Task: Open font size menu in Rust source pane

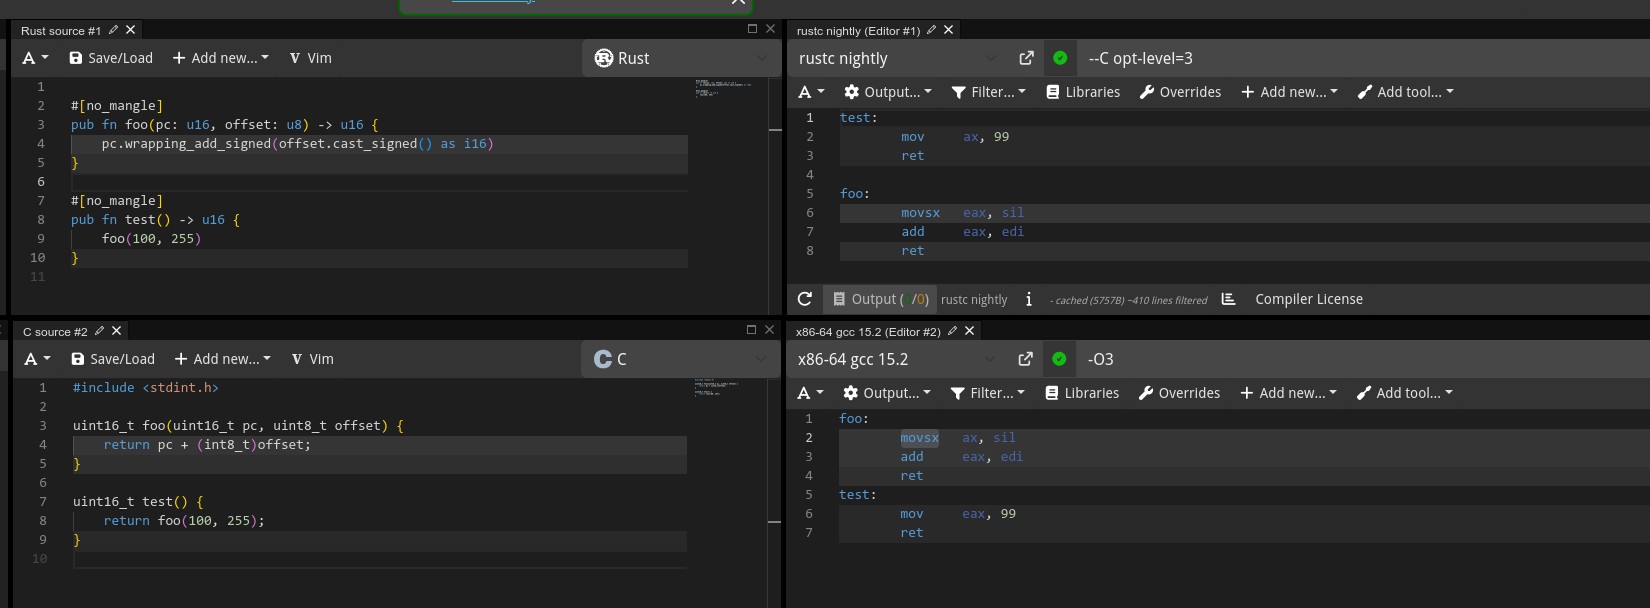Action: pyautogui.click(x=36, y=58)
